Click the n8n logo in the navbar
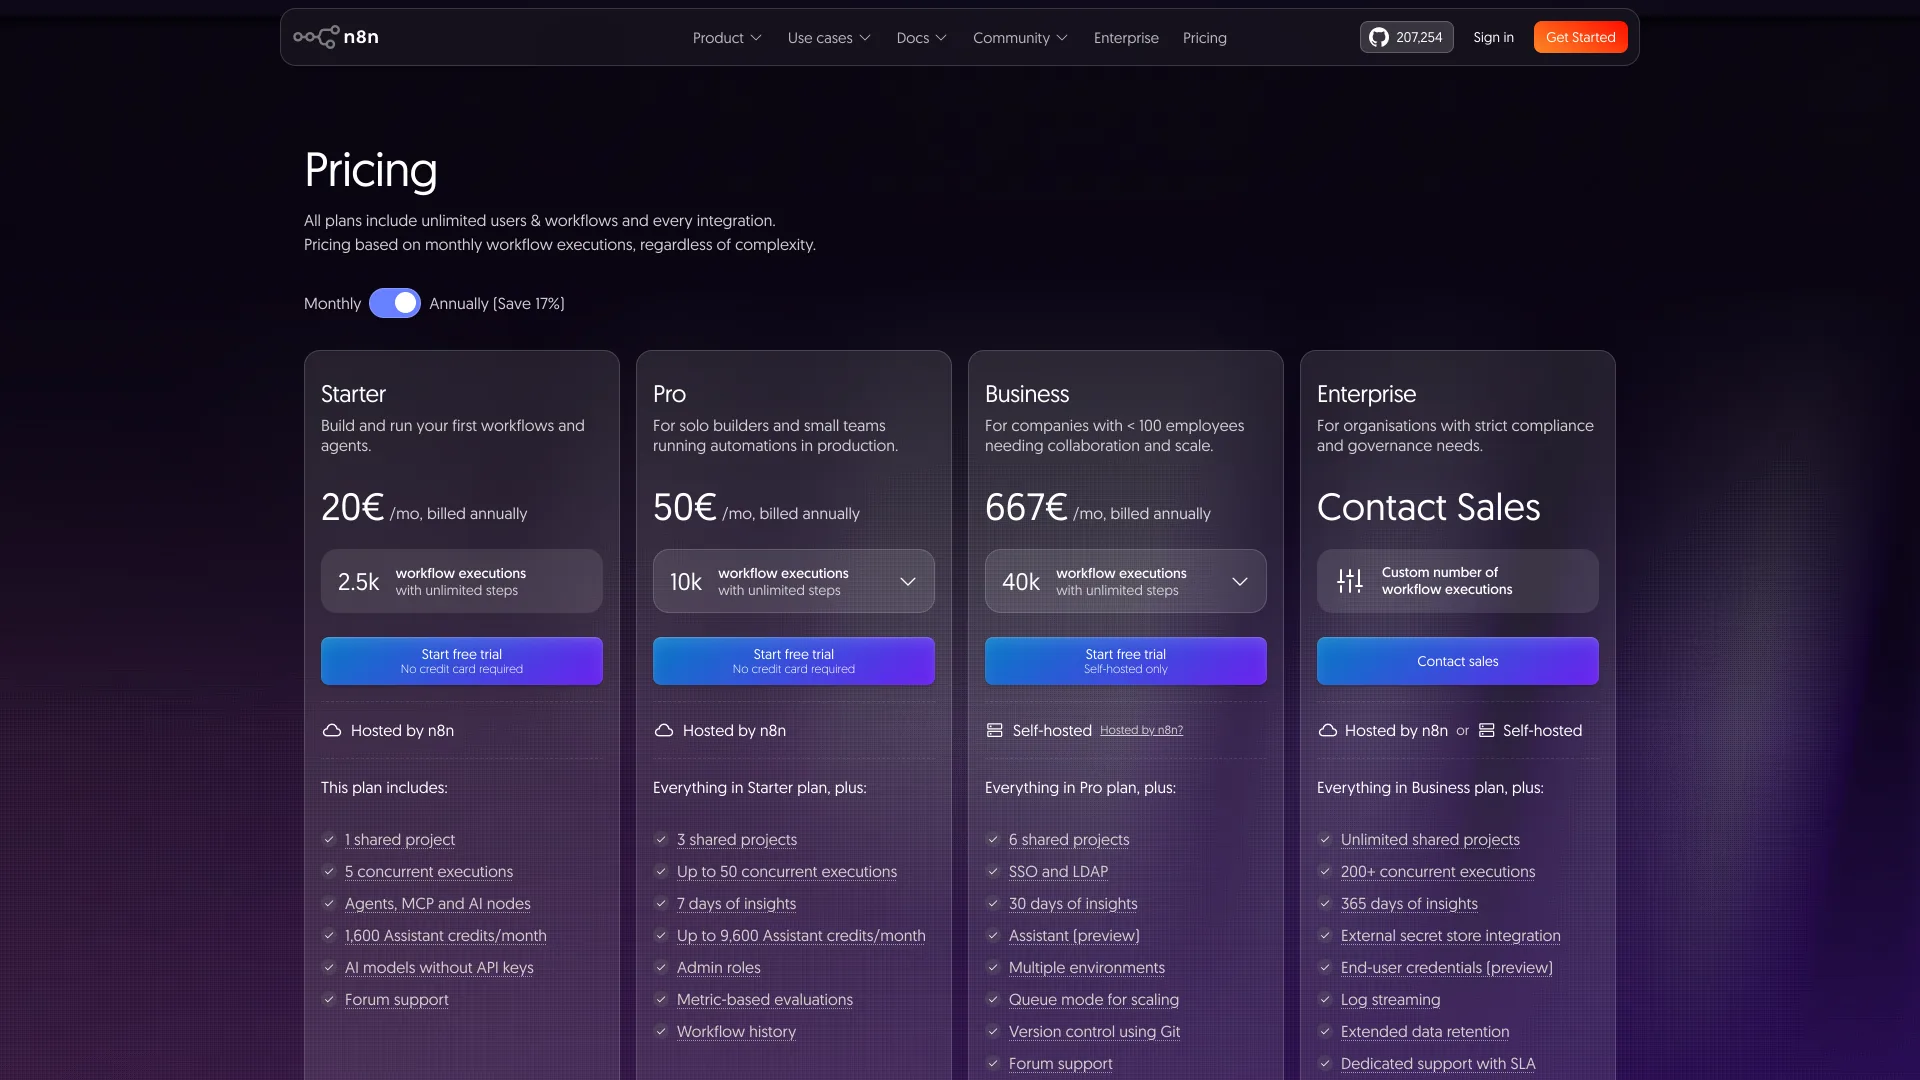 tap(336, 37)
